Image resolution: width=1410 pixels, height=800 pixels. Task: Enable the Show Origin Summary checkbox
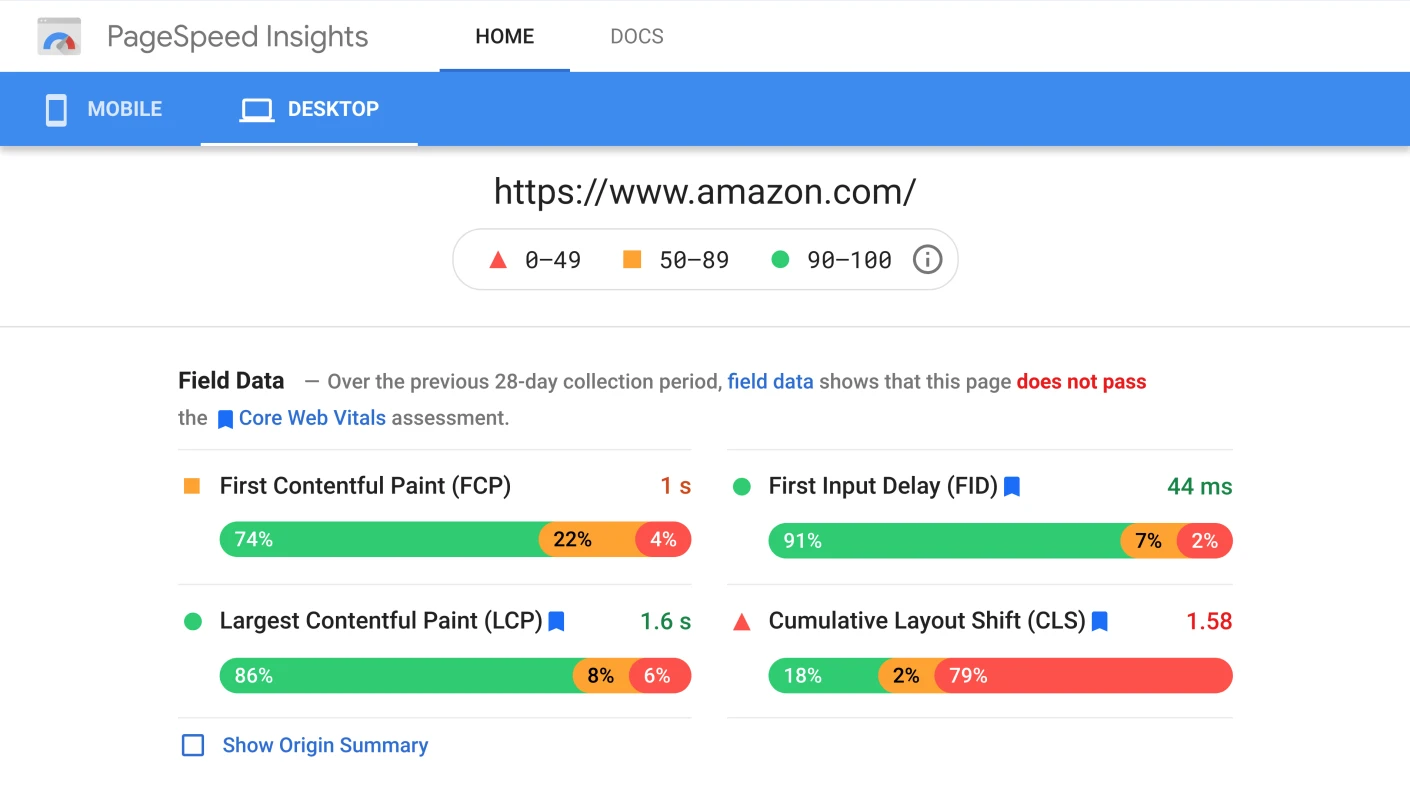[192, 745]
